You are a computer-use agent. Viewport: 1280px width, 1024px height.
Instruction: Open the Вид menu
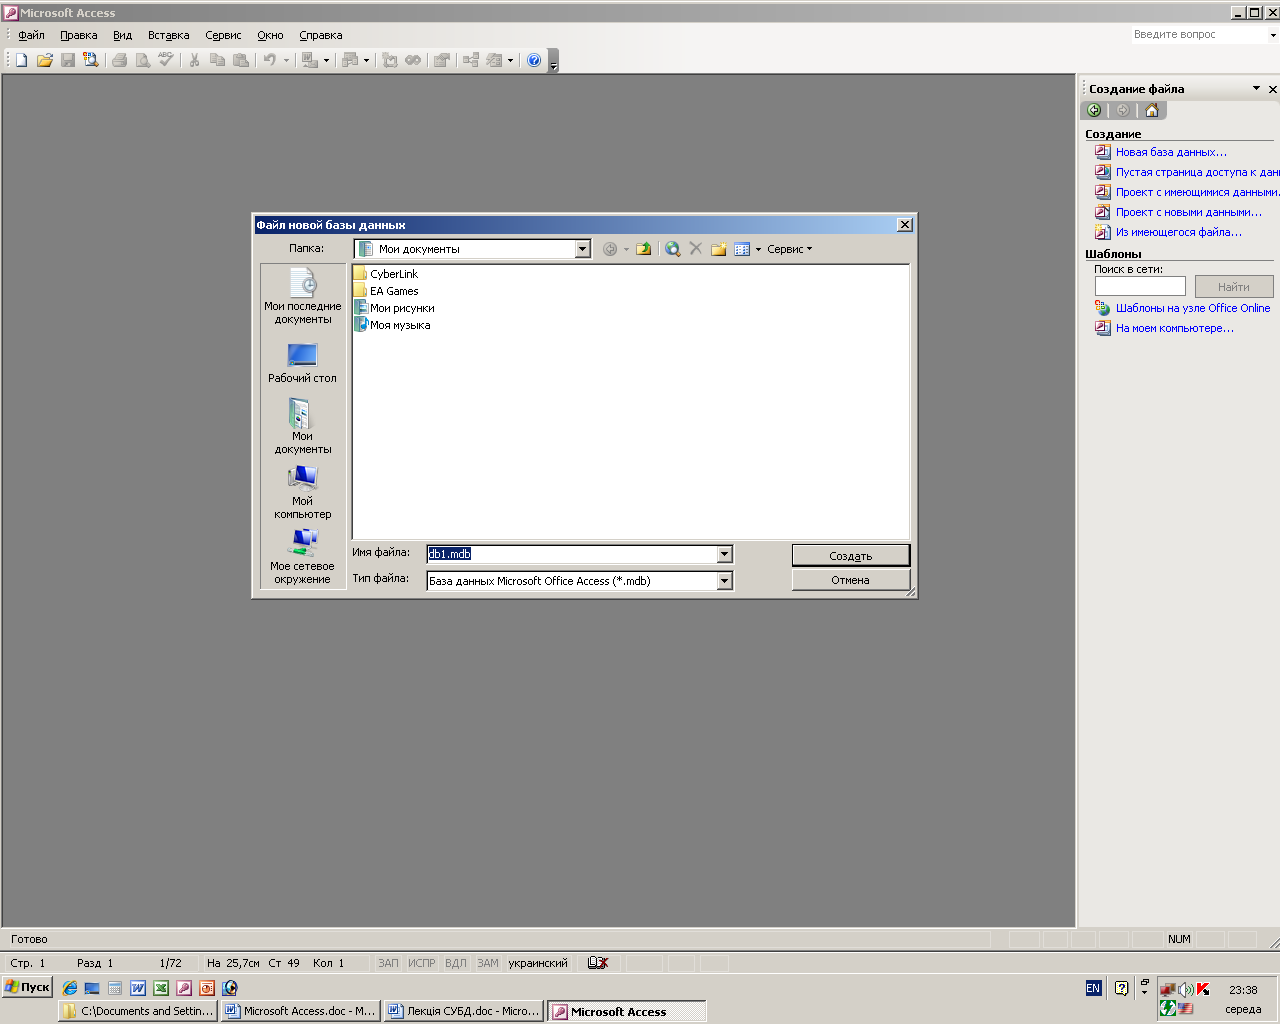point(122,35)
